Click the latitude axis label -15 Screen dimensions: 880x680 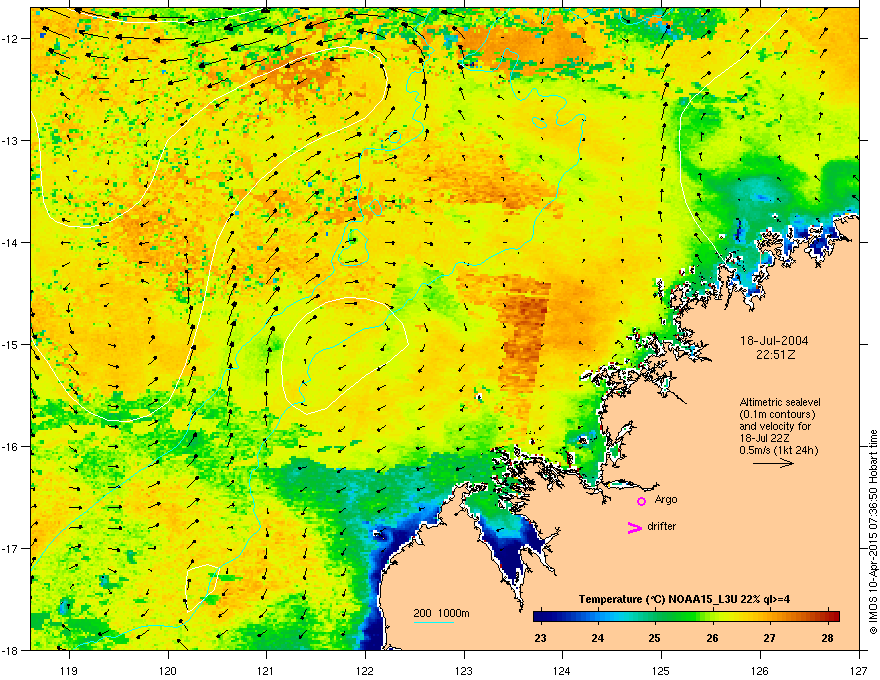(11, 344)
